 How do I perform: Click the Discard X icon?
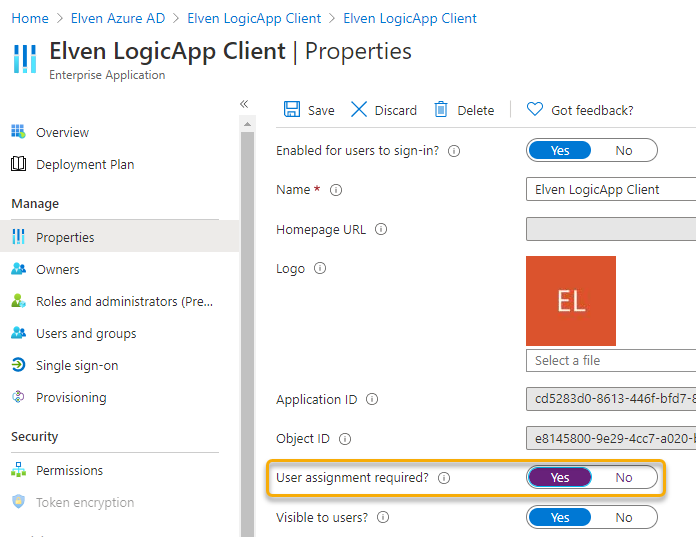(359, 109)
